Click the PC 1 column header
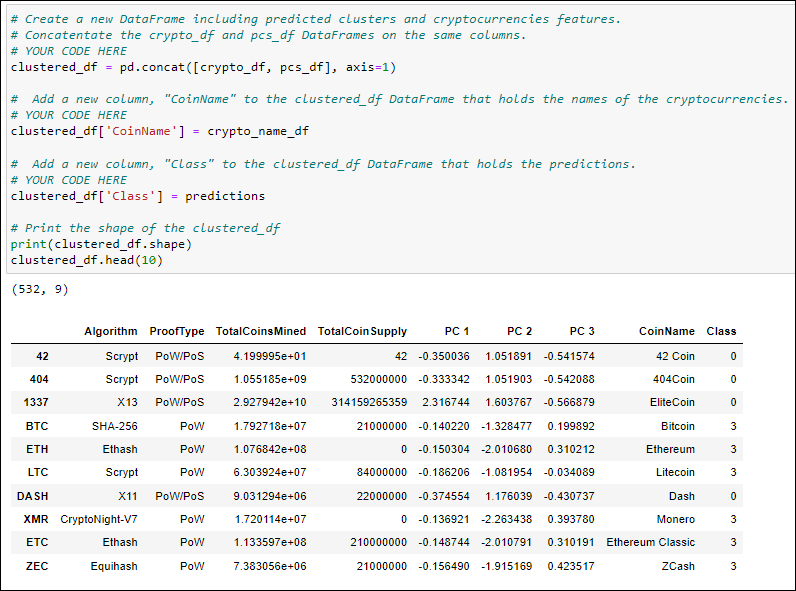The image size is (796, 591). click(457, 331)
